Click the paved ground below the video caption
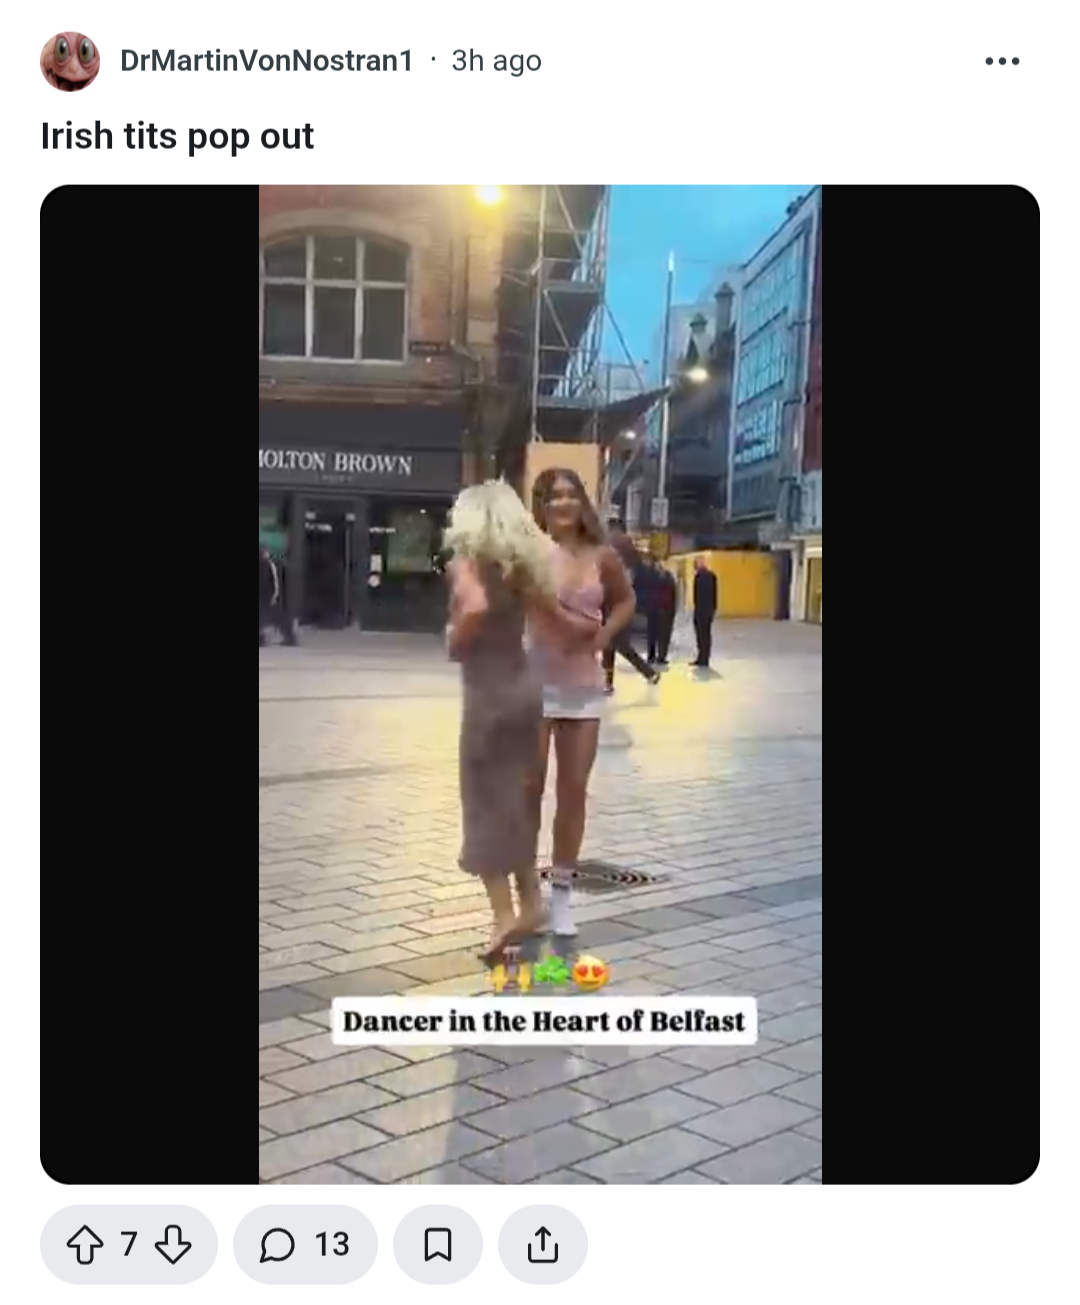The height and width of the screenshot is (1305, 1080). (540, 1115)
